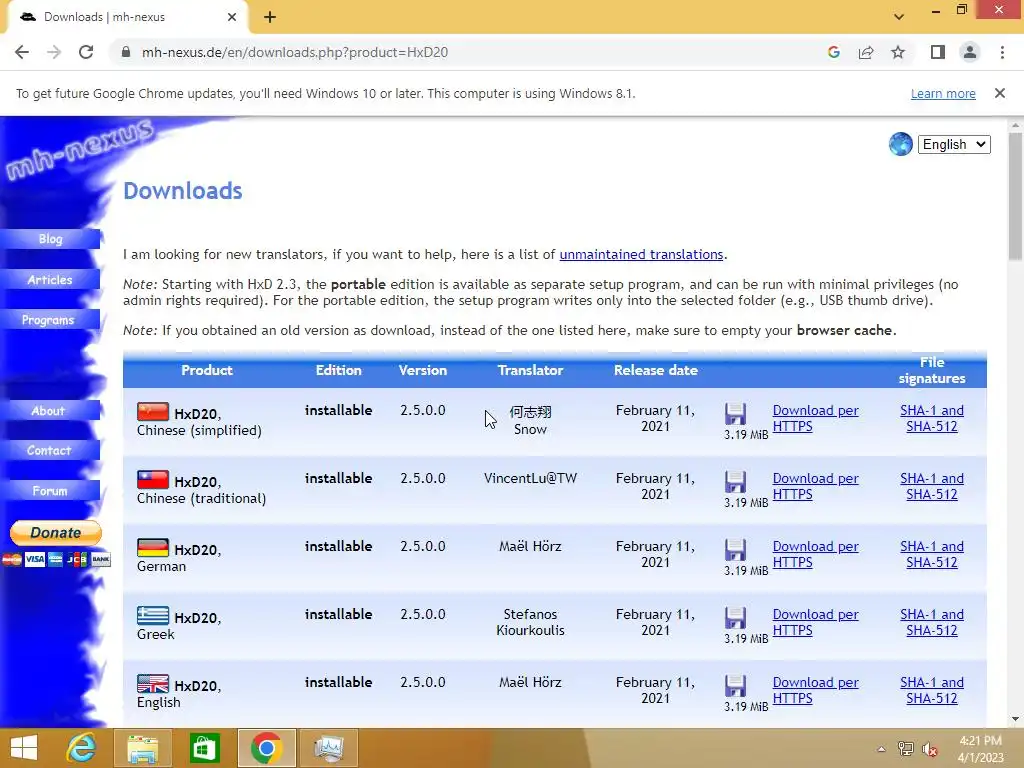Image resolution: width=1024 pixels, height=768 pixels.
Task: Launch Internet Explorer from the taskbar
Action: point(82,748)
